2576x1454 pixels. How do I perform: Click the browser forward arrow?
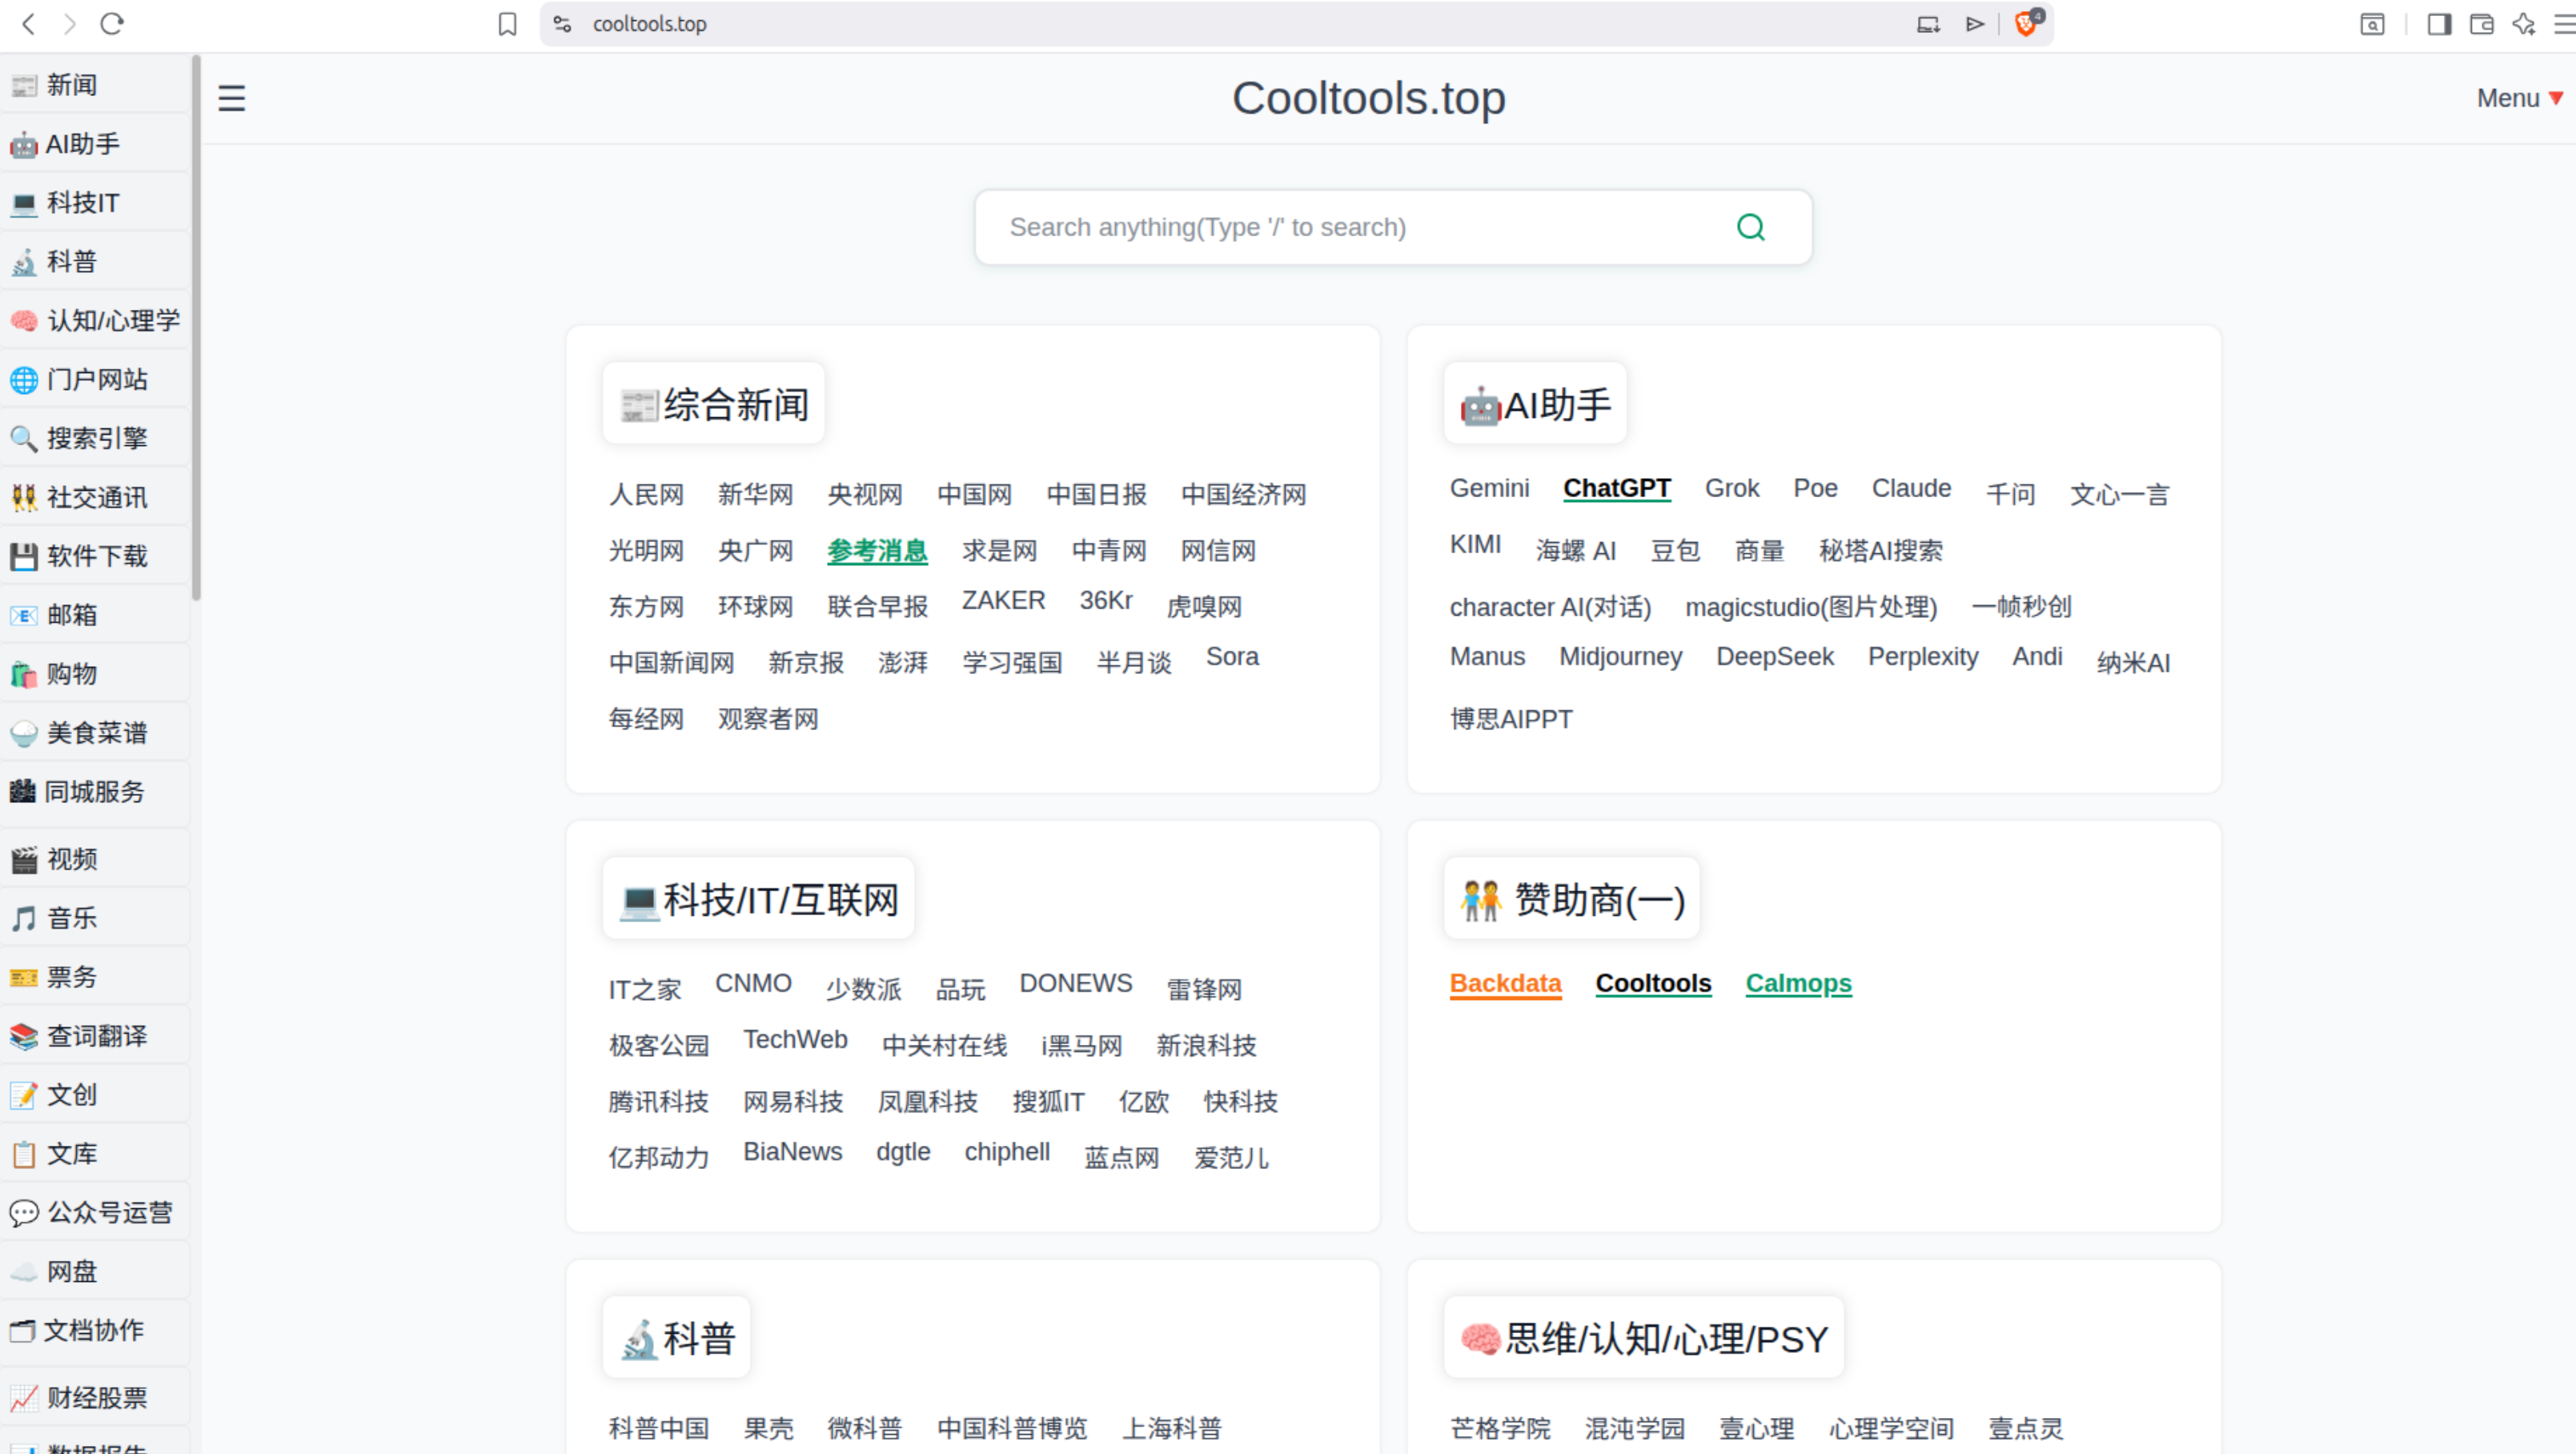(69, 24)
